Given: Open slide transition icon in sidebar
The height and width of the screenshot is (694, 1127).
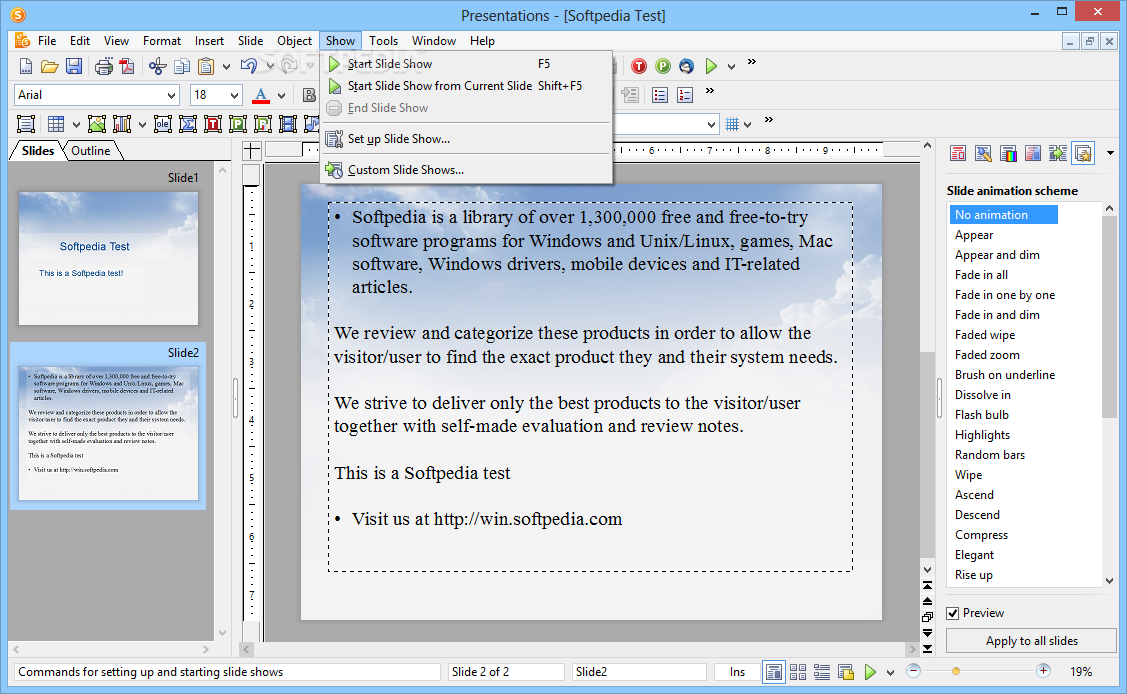Looking at the screenshot, I should click(x=1057, y=153).
